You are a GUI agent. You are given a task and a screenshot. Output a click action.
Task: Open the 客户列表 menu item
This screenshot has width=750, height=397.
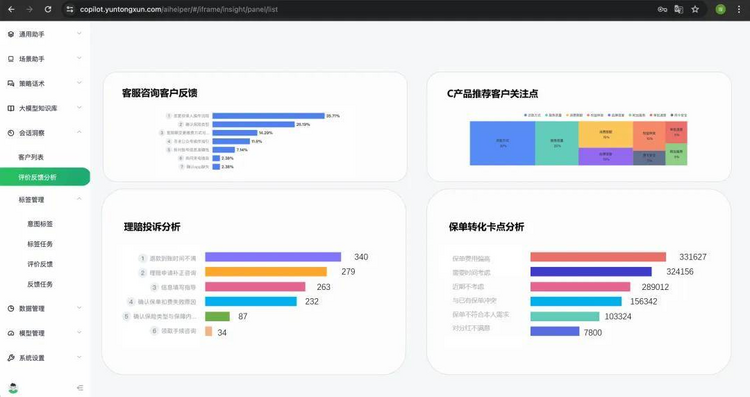(31, 157)
